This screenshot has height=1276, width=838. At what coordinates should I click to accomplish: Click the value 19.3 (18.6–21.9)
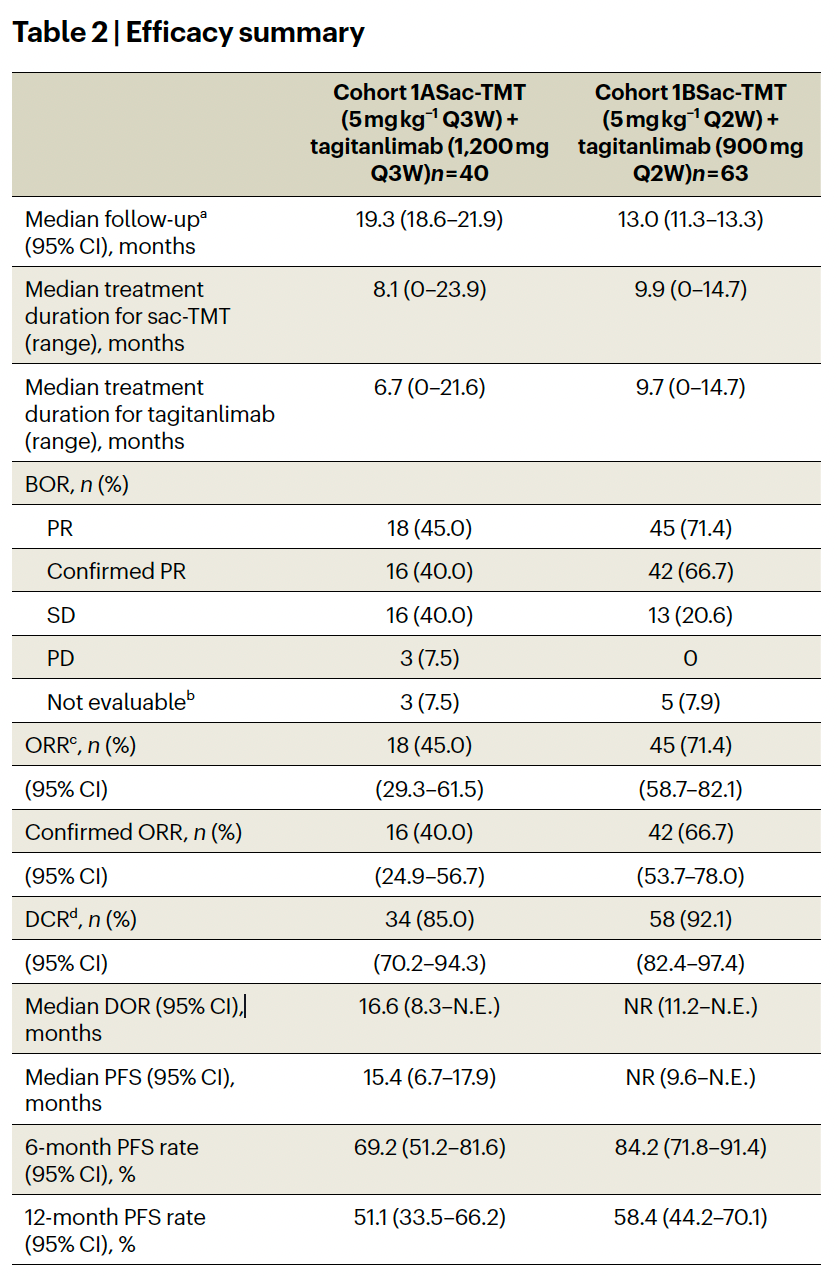(x=429, y=220)
